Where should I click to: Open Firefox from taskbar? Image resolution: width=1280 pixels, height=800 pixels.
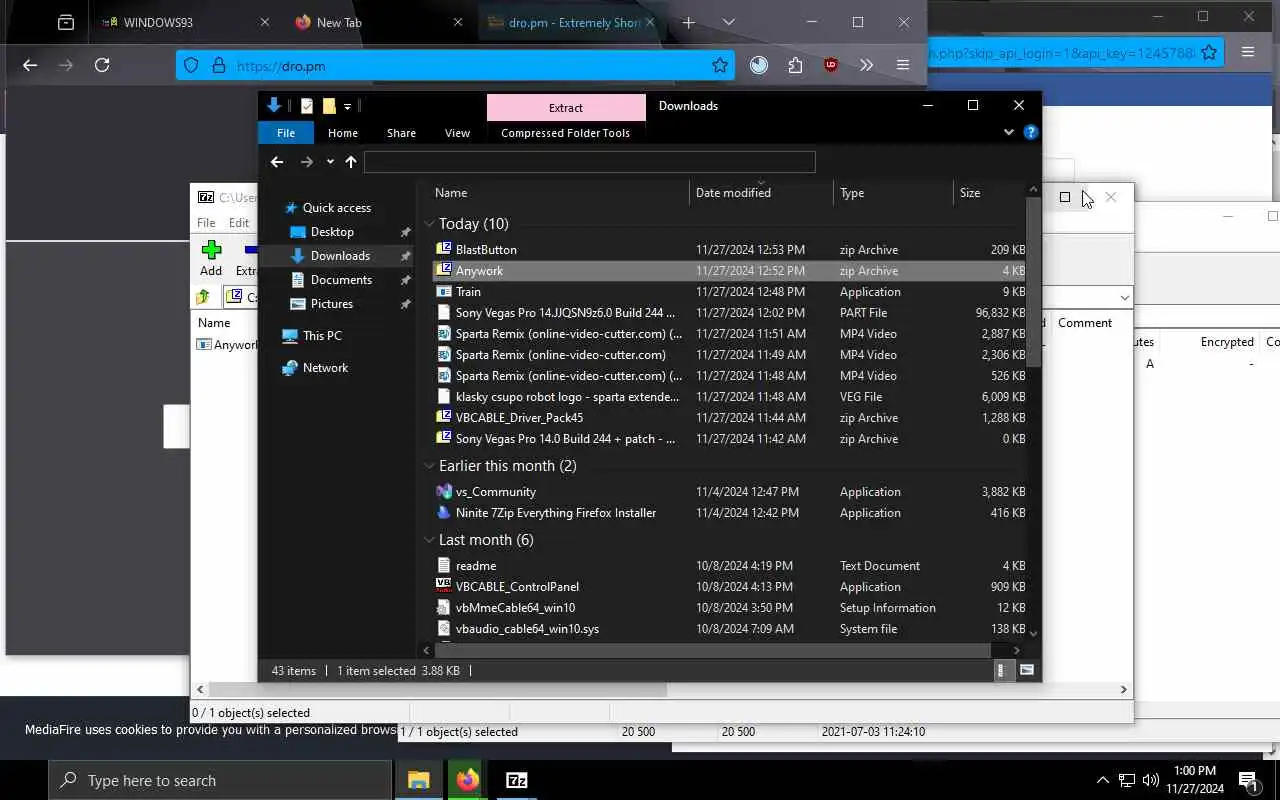click(x=467, y=780)
